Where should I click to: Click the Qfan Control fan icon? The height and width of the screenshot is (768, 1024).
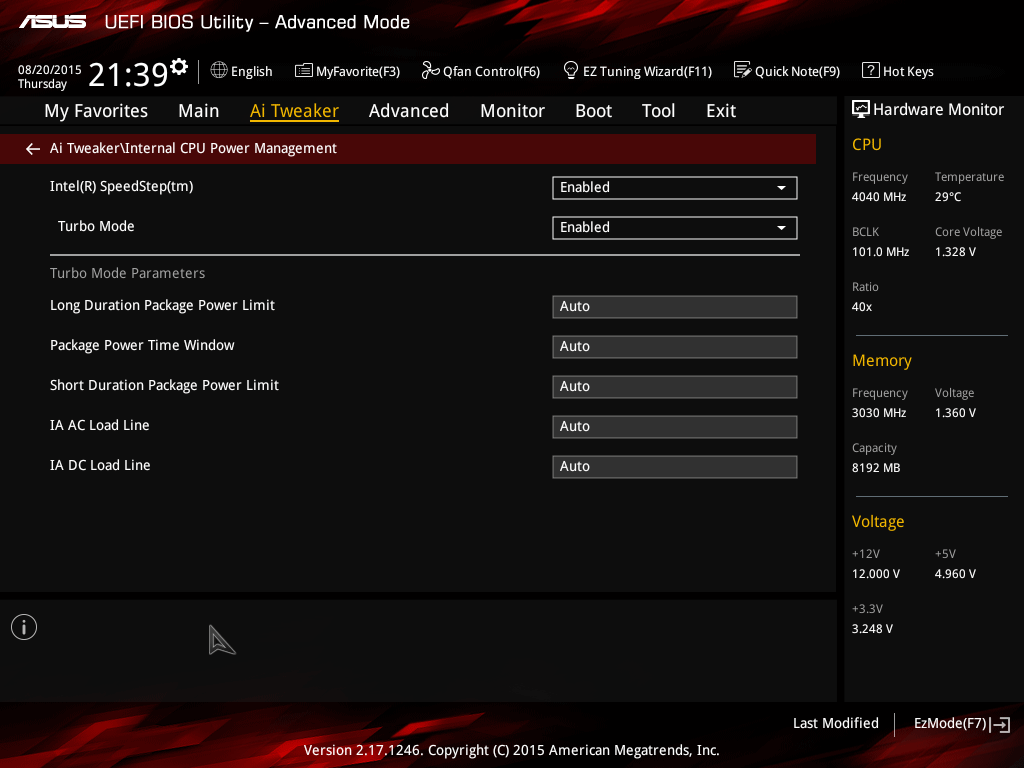(x=430, y=70)
